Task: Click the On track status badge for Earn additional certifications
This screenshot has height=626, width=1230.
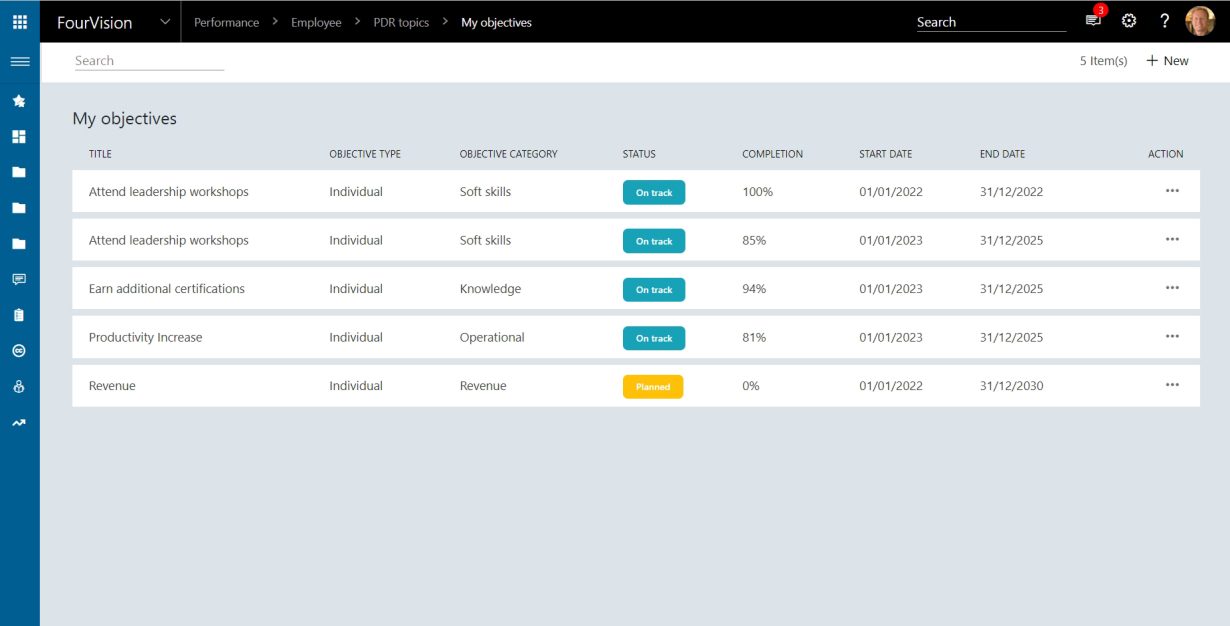Action: point(653,289)
